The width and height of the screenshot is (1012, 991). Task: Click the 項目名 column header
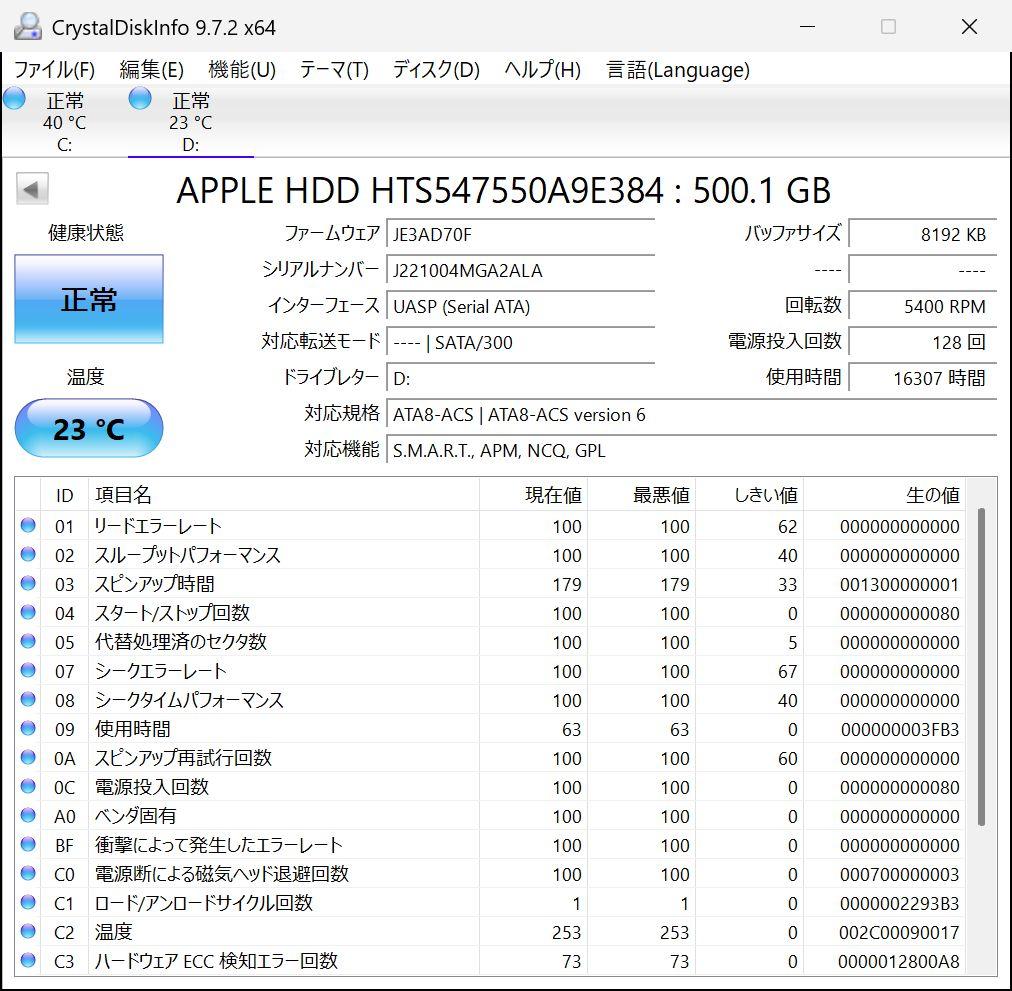(x=284, y=495)
